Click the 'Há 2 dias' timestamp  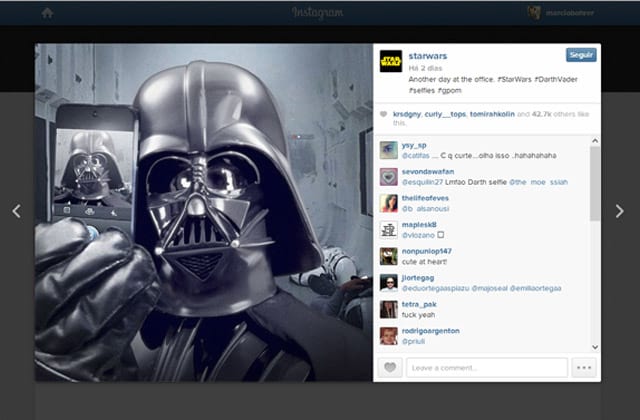pyautogui.click(x=425, y=68)
